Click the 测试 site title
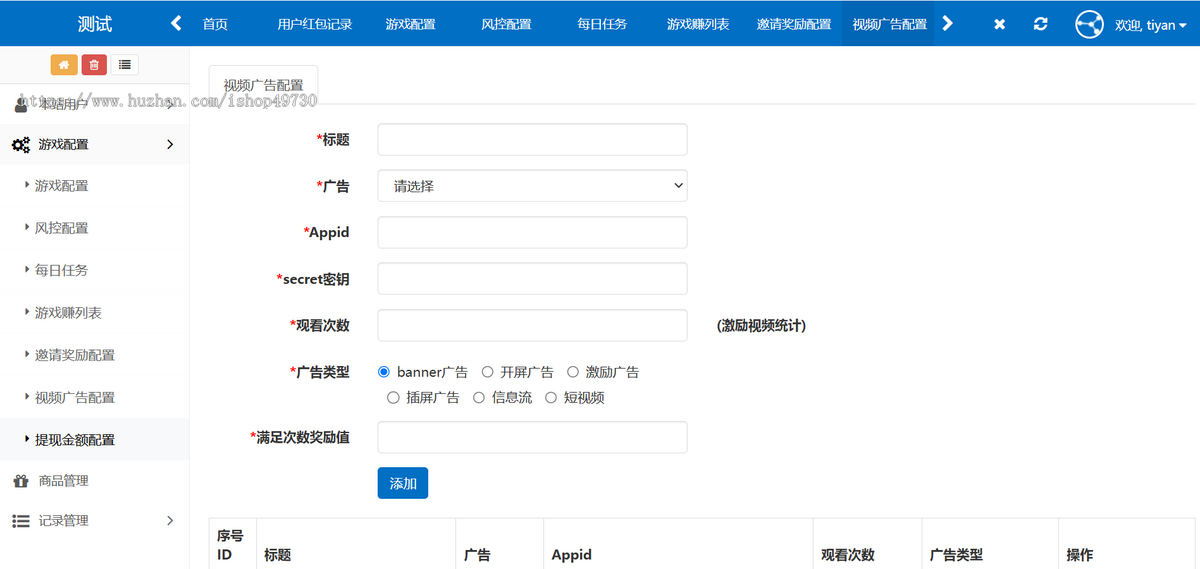The image size is (1200, 569). [x=95, y=24]
